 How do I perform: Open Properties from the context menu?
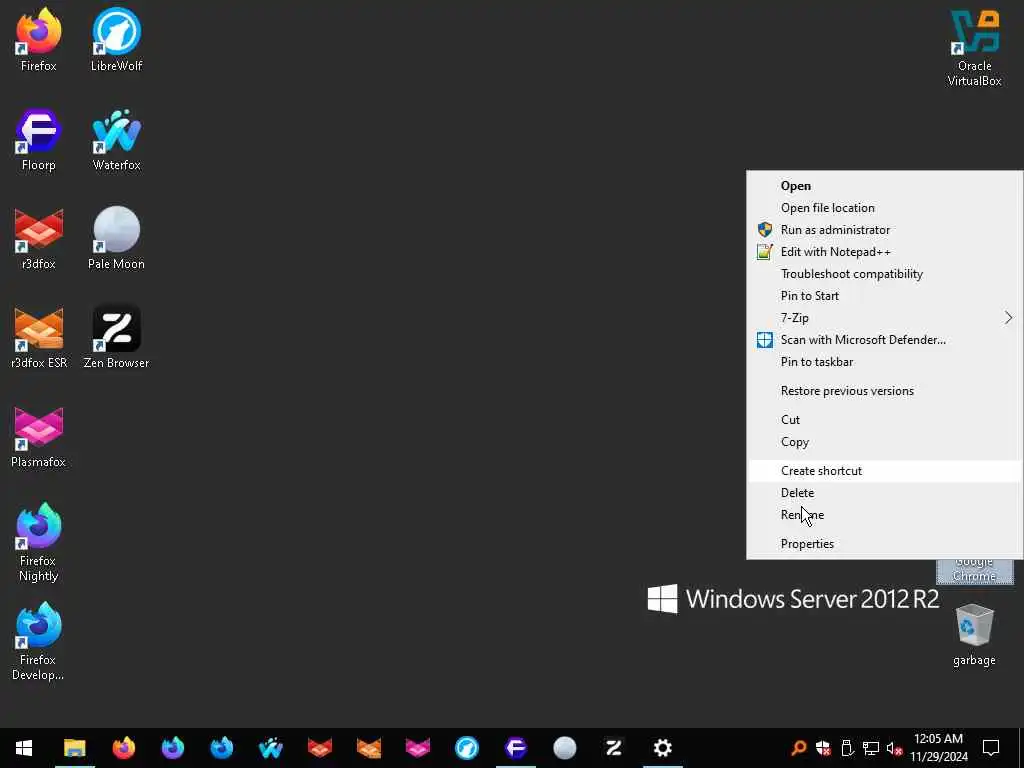[x=884, y=544]
